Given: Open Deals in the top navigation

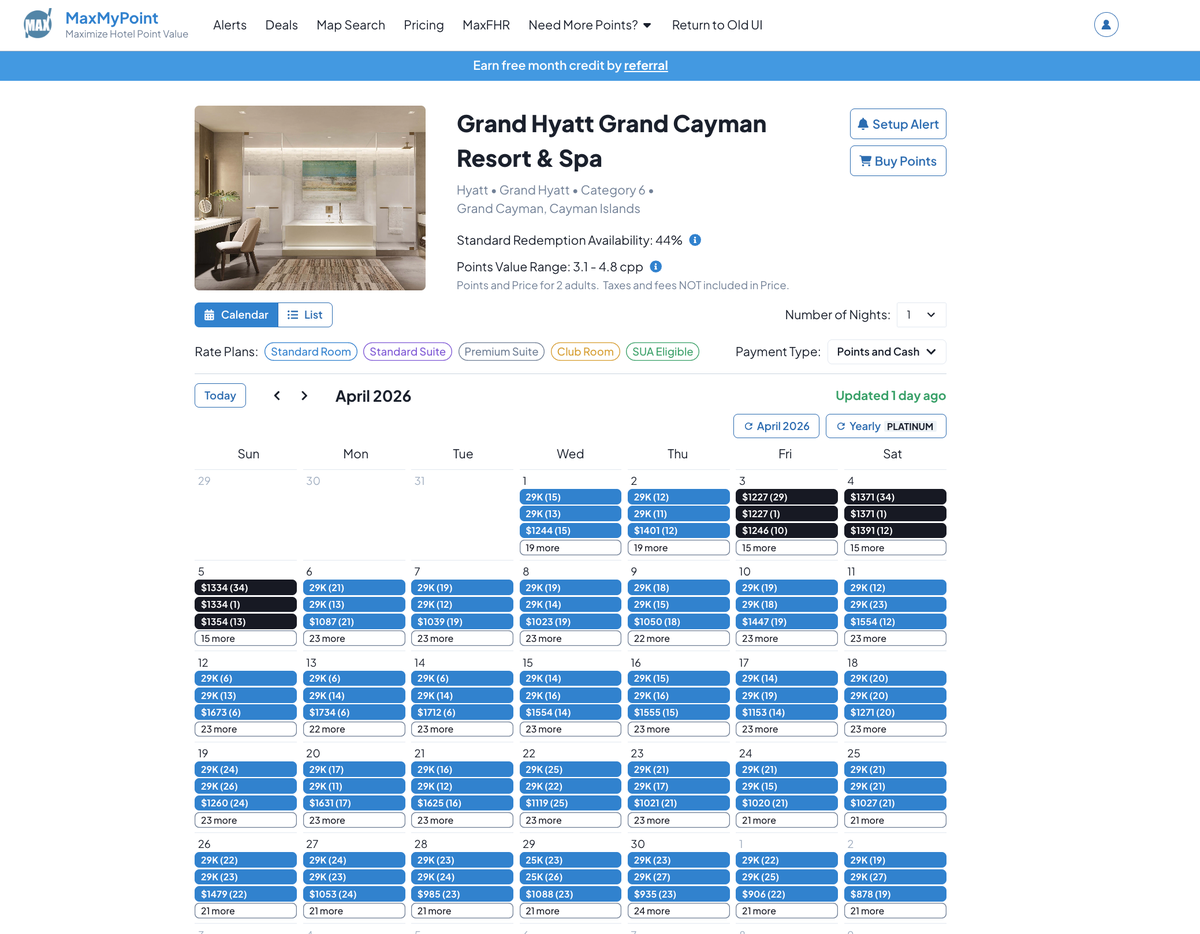Looking at the screenshot, I should [x=282, y=25].
